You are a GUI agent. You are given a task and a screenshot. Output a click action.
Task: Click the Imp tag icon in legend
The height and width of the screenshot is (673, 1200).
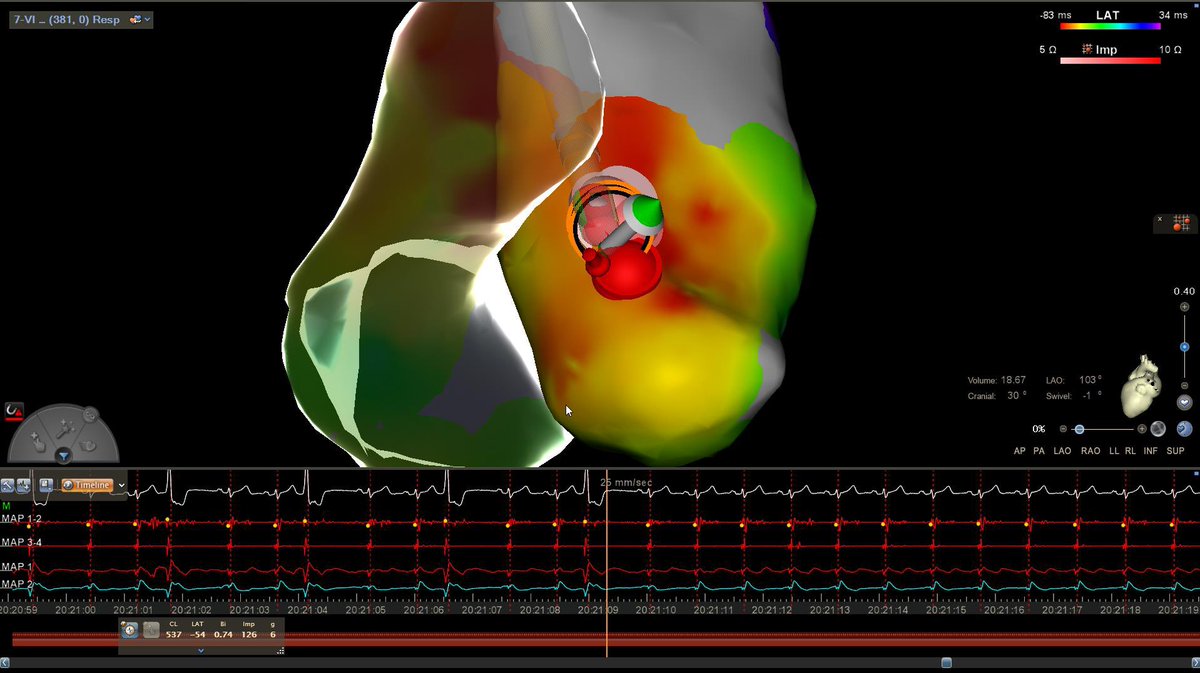point(1088,48)
